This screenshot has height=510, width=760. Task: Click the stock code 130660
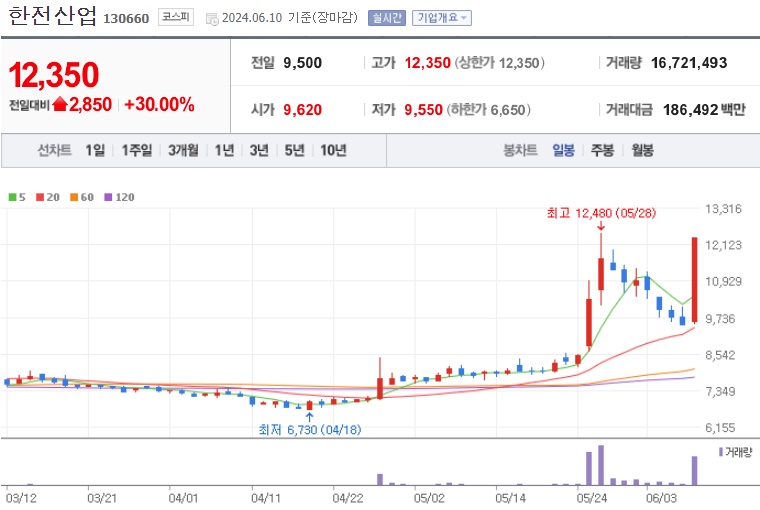pyautogui.click(x=126, y=18)
